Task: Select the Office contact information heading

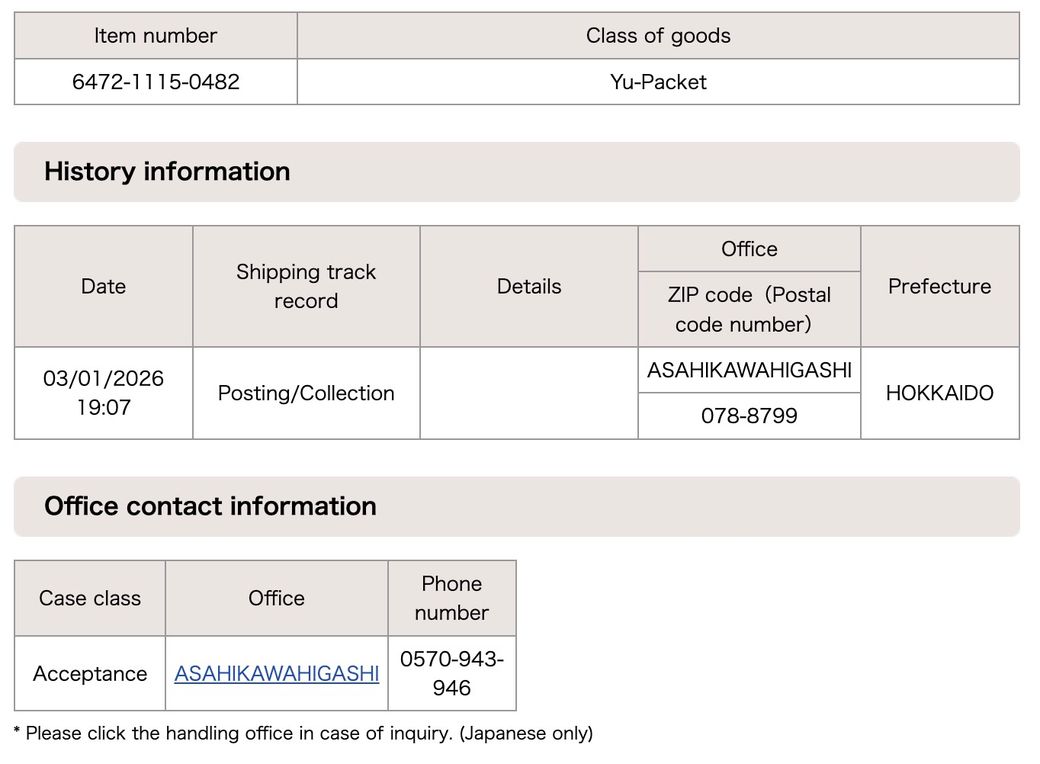Action: pyautogui.click(x=210, y=506)
